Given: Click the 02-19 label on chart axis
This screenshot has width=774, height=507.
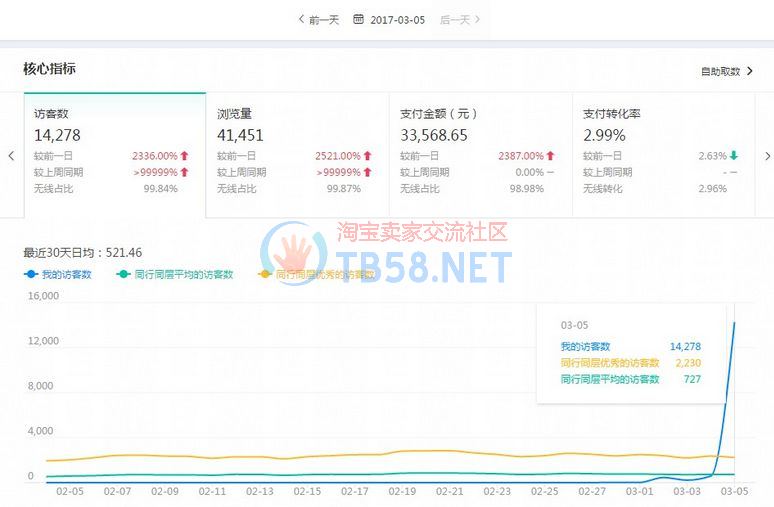Looking at the screenshot, I should (403, 491).
